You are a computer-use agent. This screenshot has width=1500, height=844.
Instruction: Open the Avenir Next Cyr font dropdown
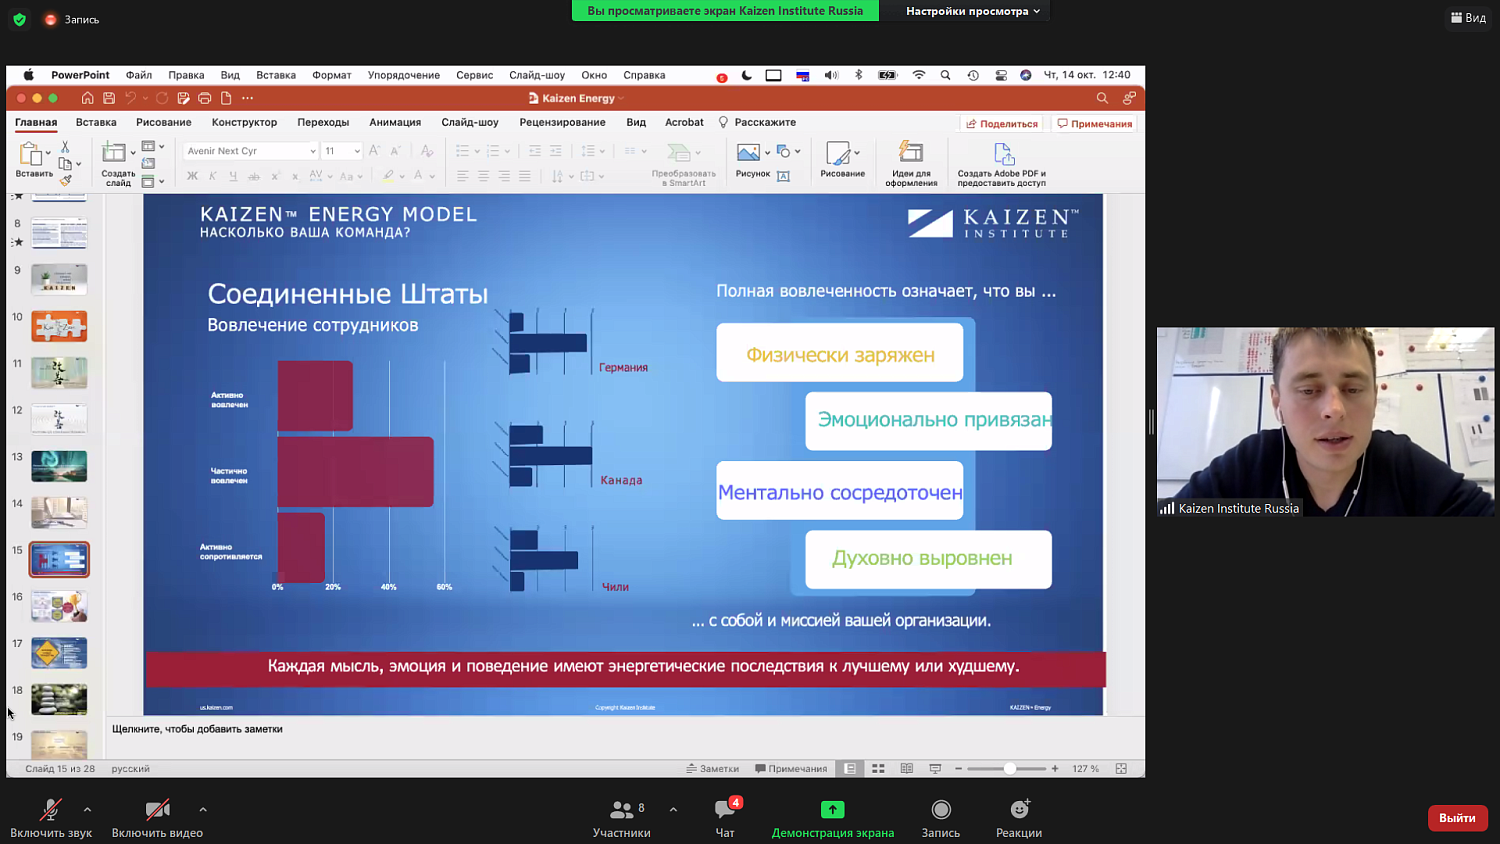click(312, 151)
